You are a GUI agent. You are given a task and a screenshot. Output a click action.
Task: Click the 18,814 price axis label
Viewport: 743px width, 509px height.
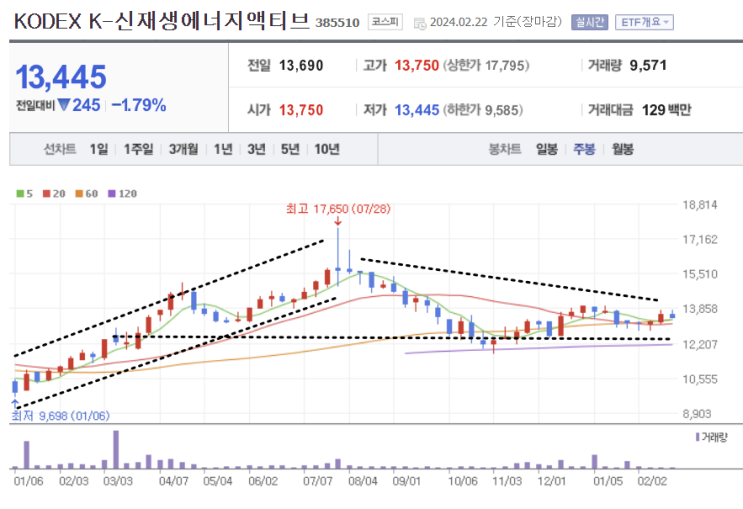tap(700, 205)
